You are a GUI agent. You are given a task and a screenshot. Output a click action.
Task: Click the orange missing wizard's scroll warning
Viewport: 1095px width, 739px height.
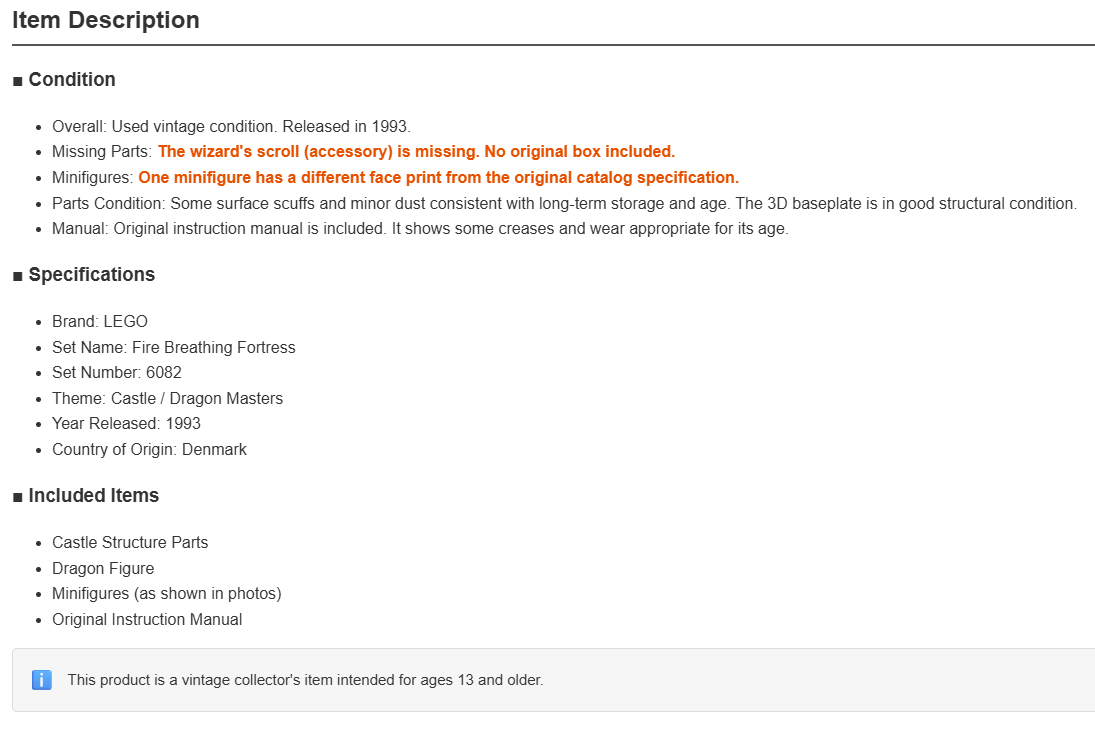(x=416, y=152)
